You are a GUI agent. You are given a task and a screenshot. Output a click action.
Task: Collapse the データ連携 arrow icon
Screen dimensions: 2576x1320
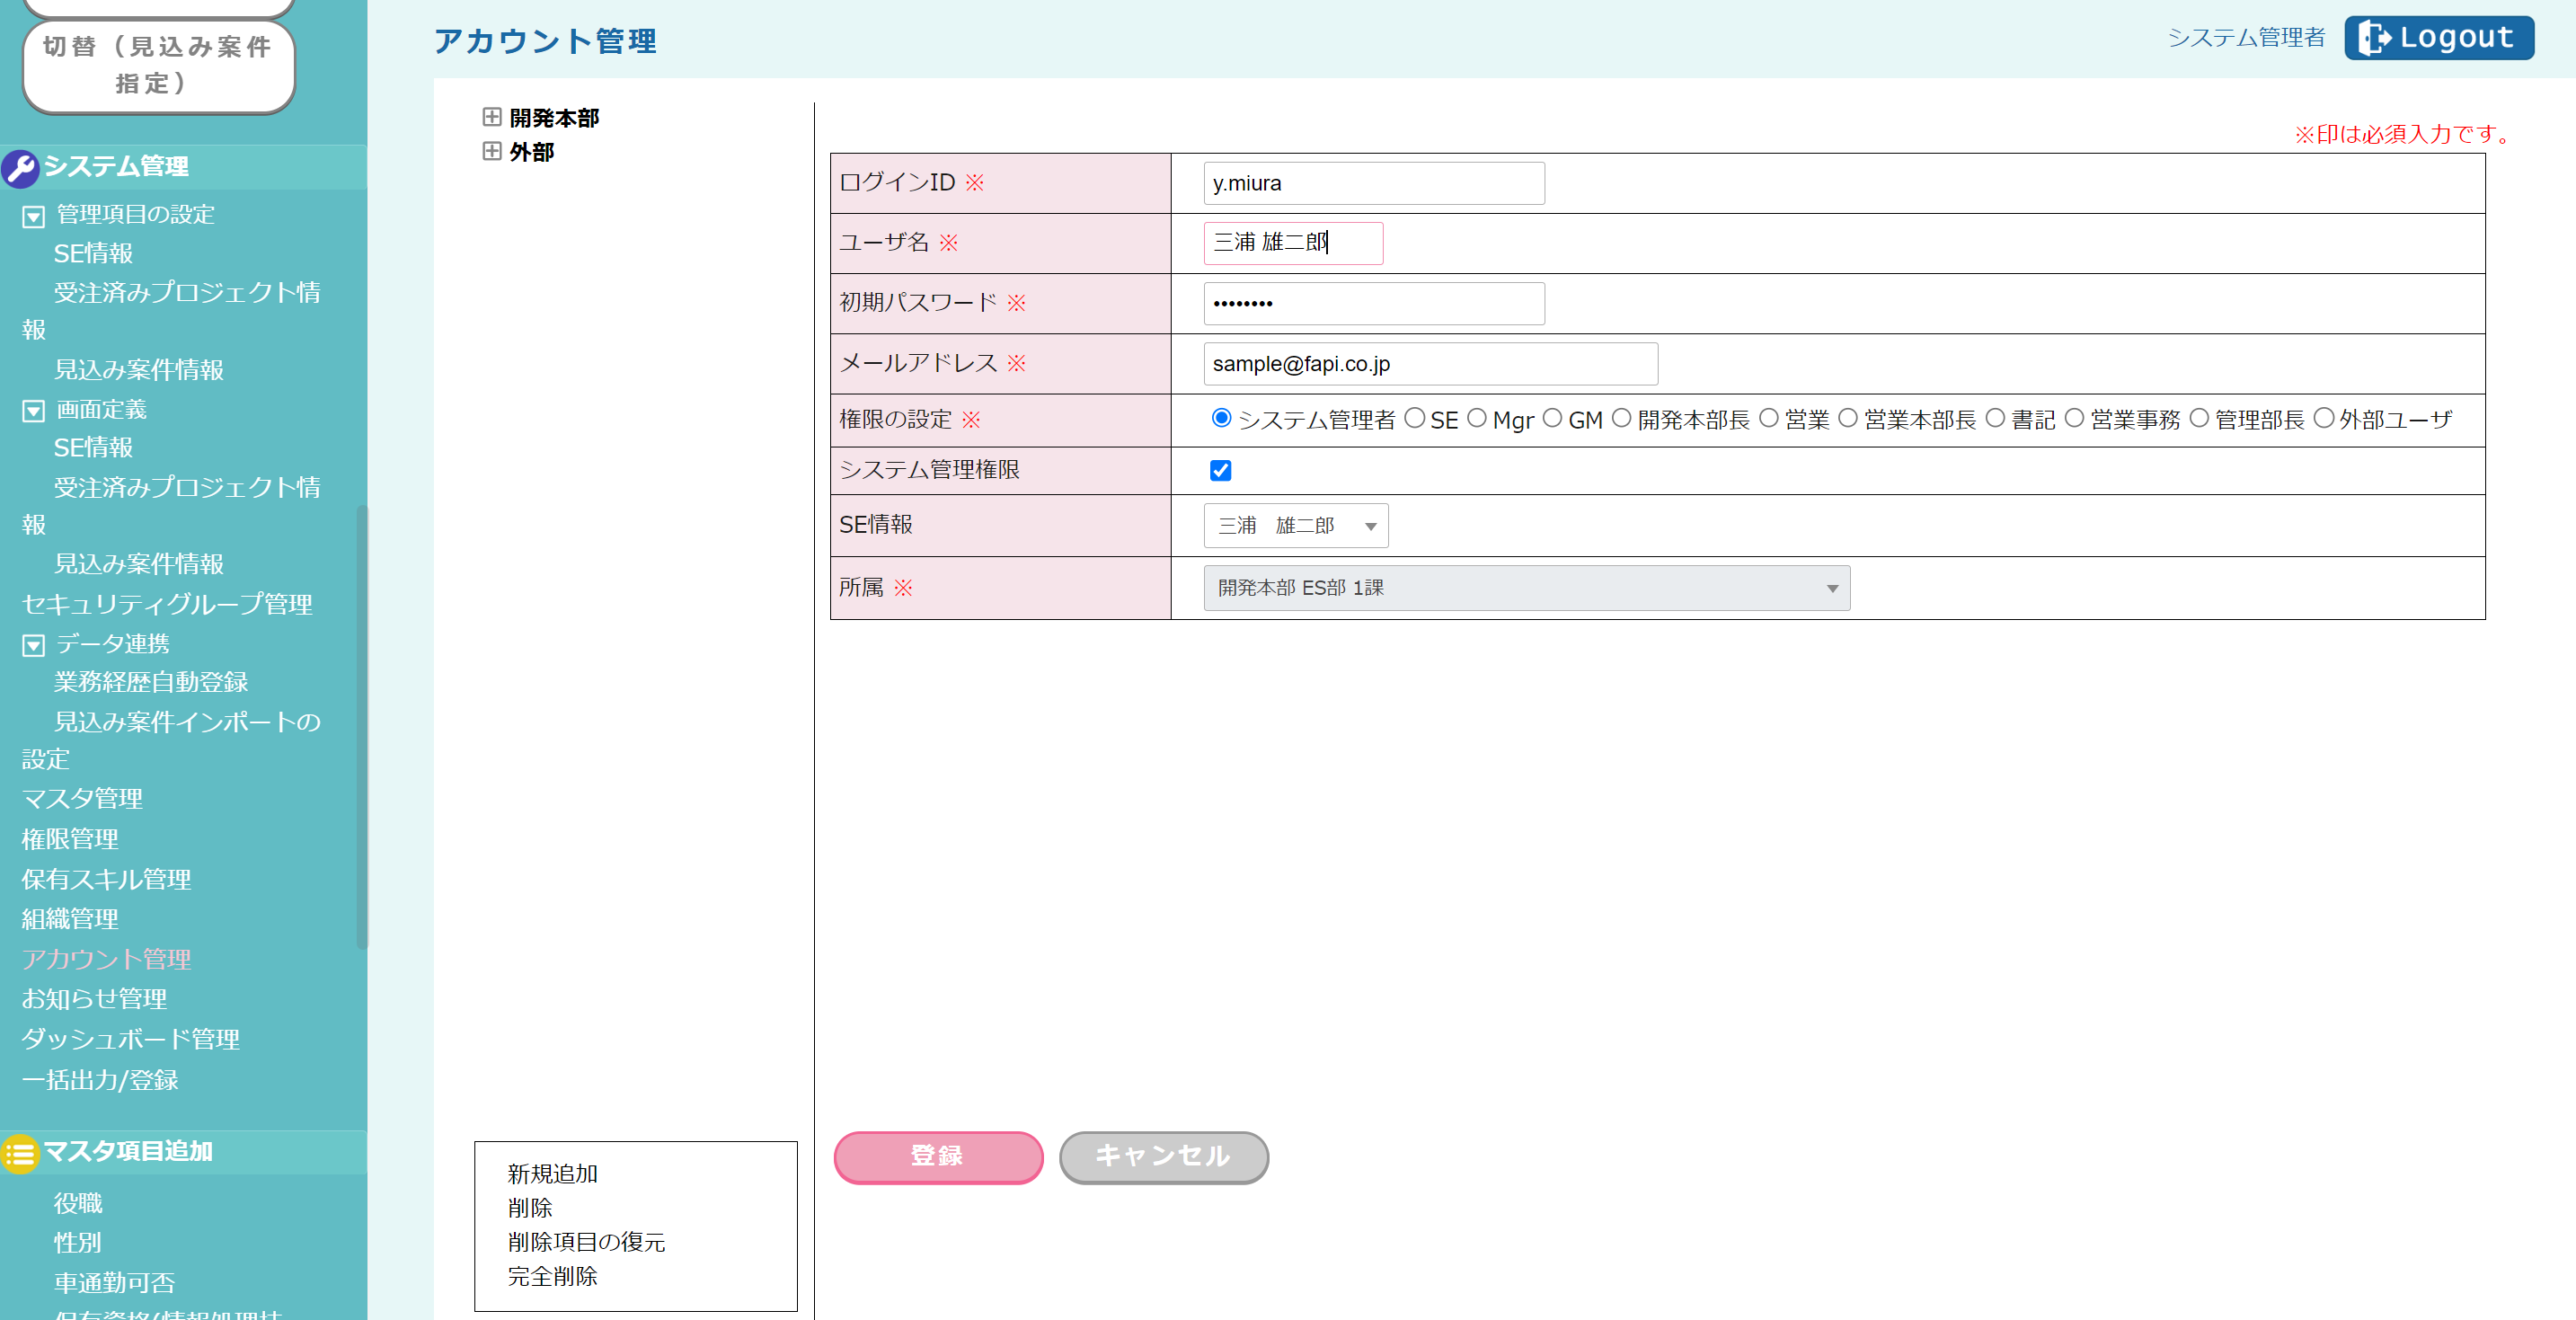pos(34,645)
